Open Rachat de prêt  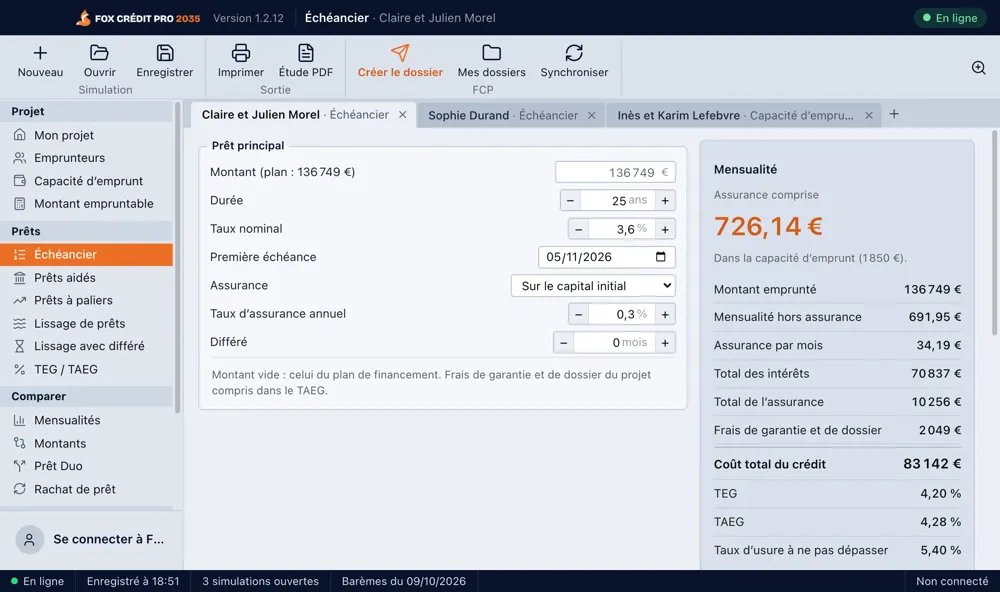86,489
